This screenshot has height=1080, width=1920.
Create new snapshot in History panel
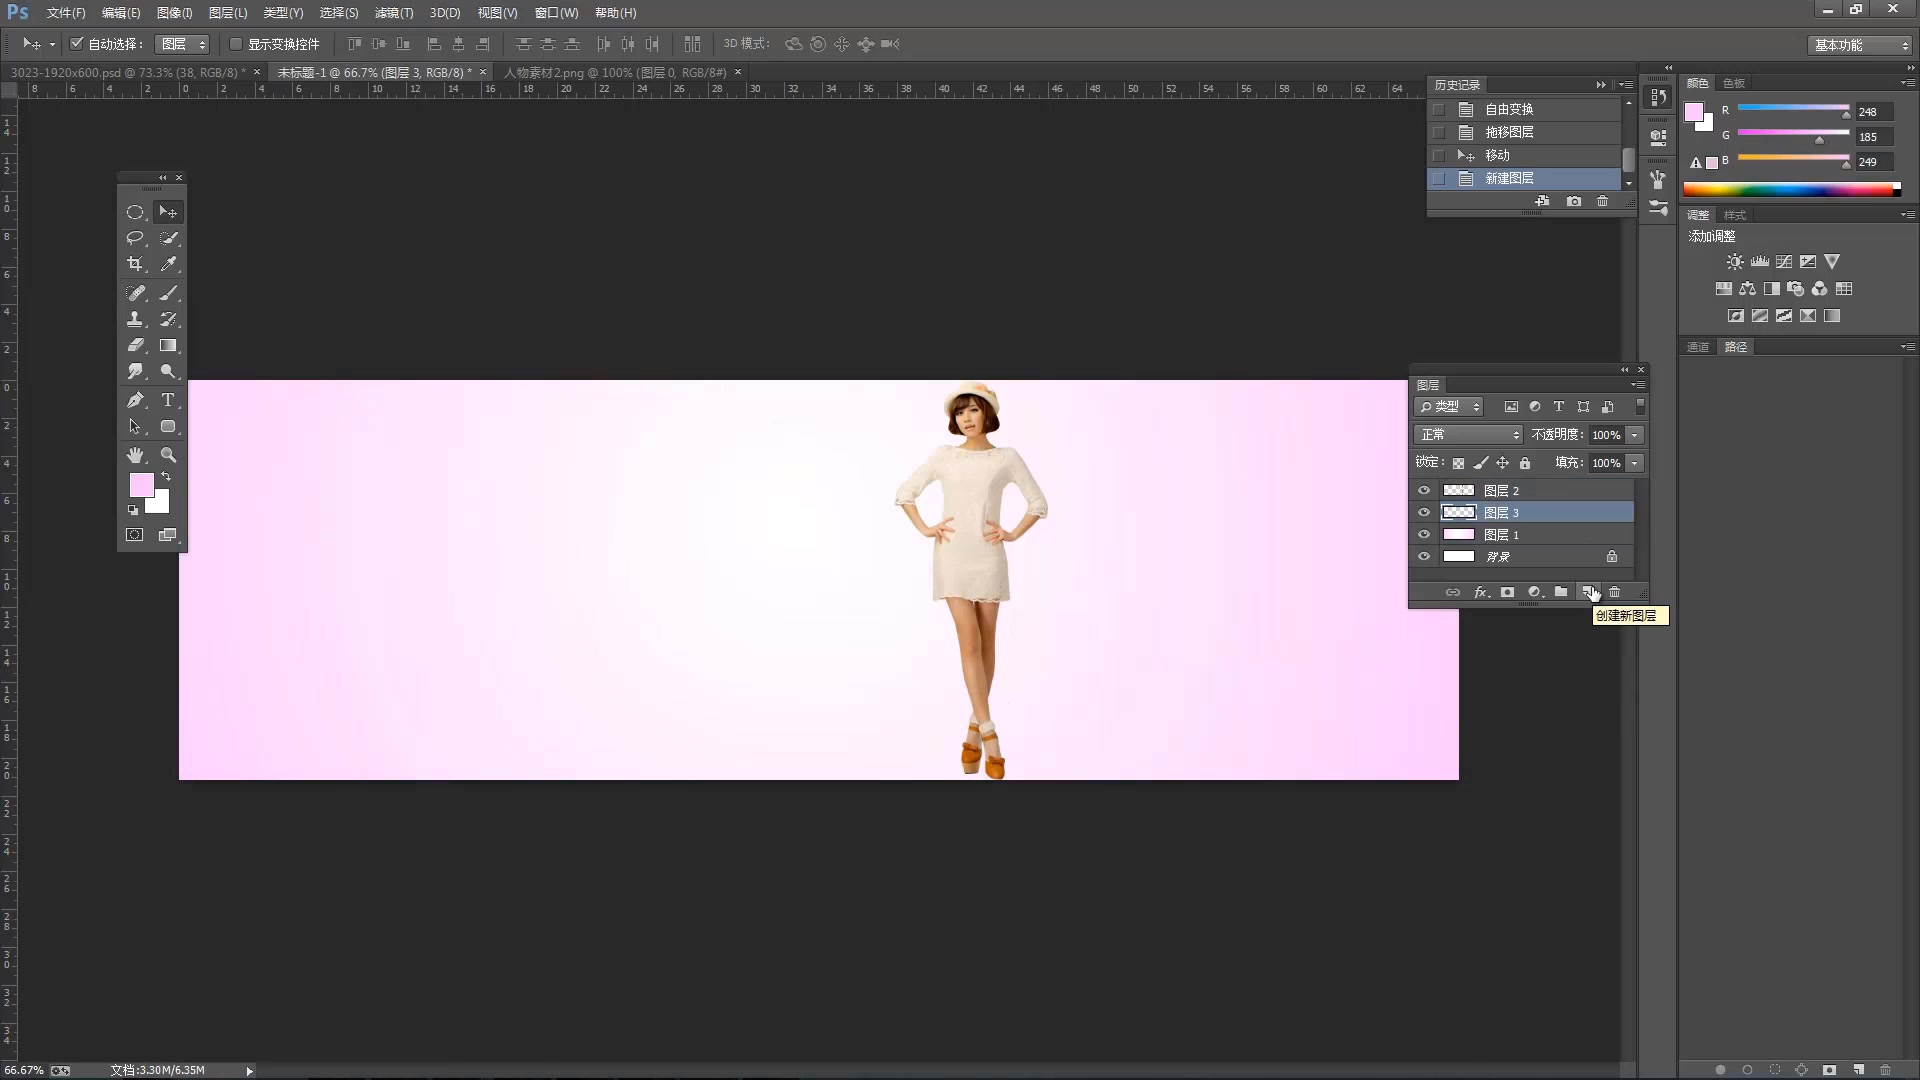1574,201
